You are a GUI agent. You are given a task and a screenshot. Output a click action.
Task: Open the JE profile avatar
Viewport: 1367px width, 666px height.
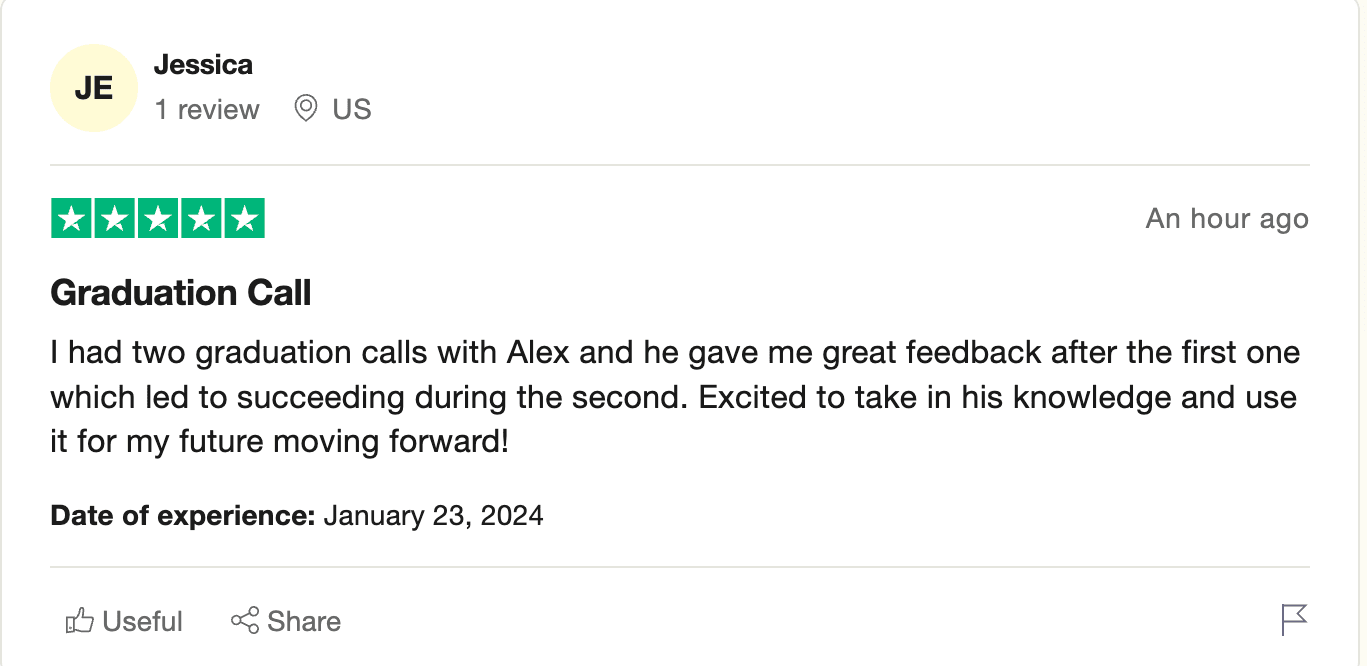point(93,88)
